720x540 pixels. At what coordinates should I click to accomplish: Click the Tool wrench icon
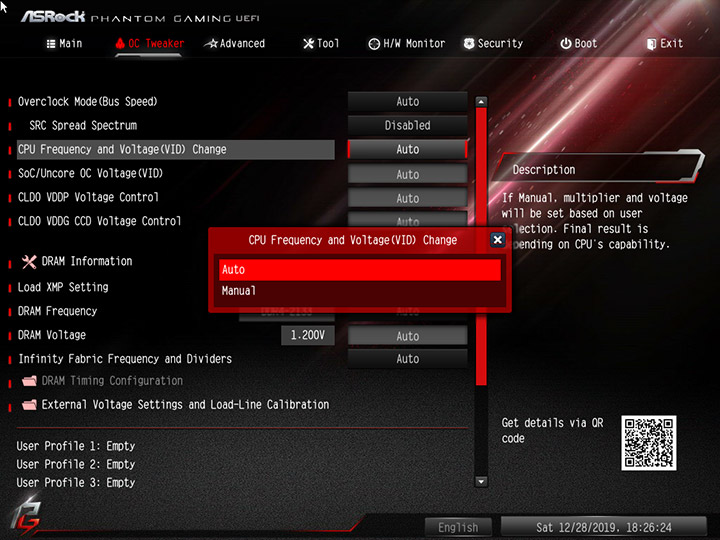pos(309,44)
